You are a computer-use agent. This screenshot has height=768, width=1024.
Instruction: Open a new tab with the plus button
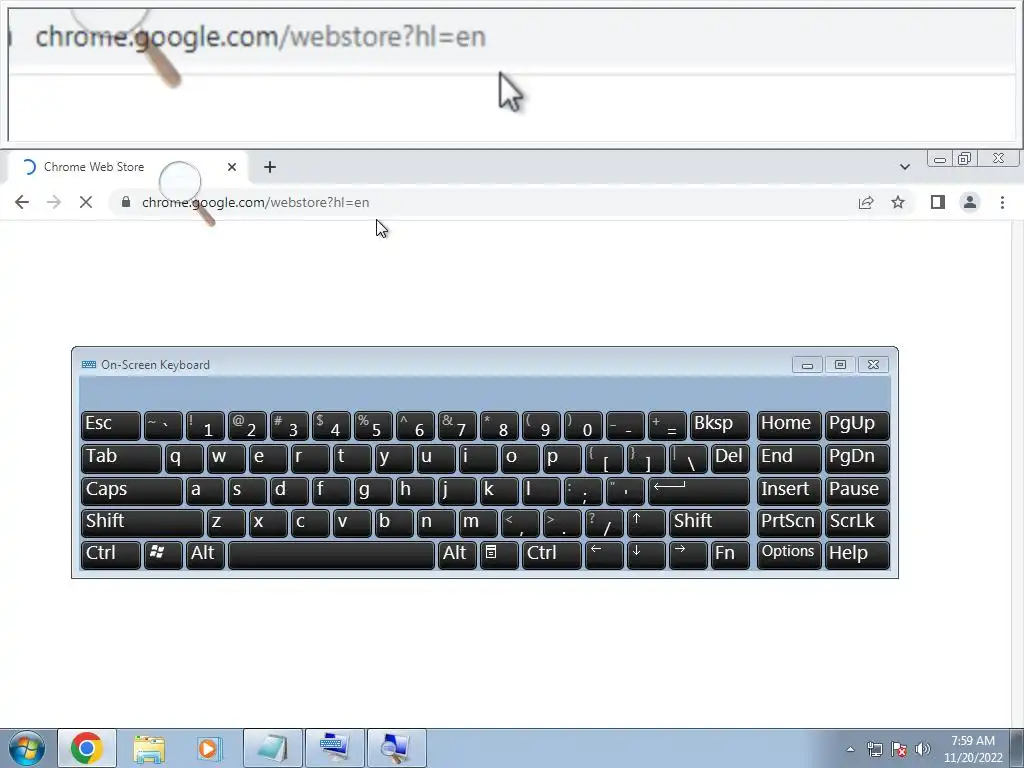270,167
